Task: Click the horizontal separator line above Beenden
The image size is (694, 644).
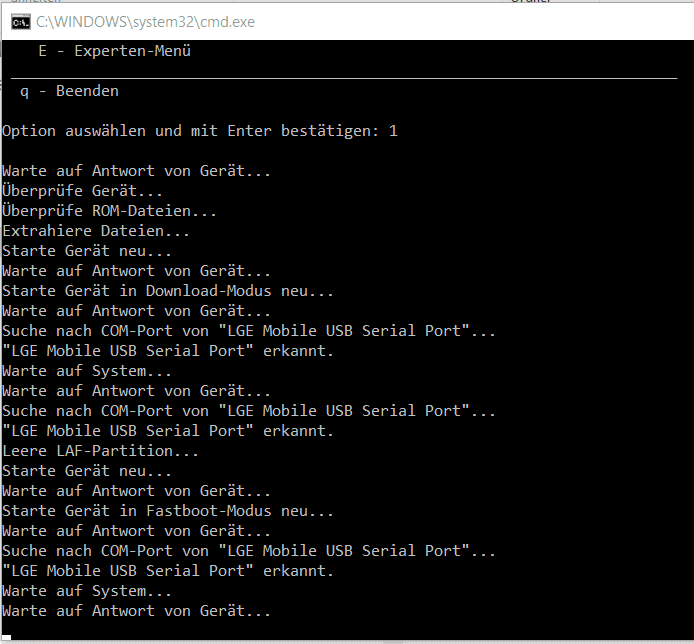Action: pyautogui.click(x=344, y=78)
